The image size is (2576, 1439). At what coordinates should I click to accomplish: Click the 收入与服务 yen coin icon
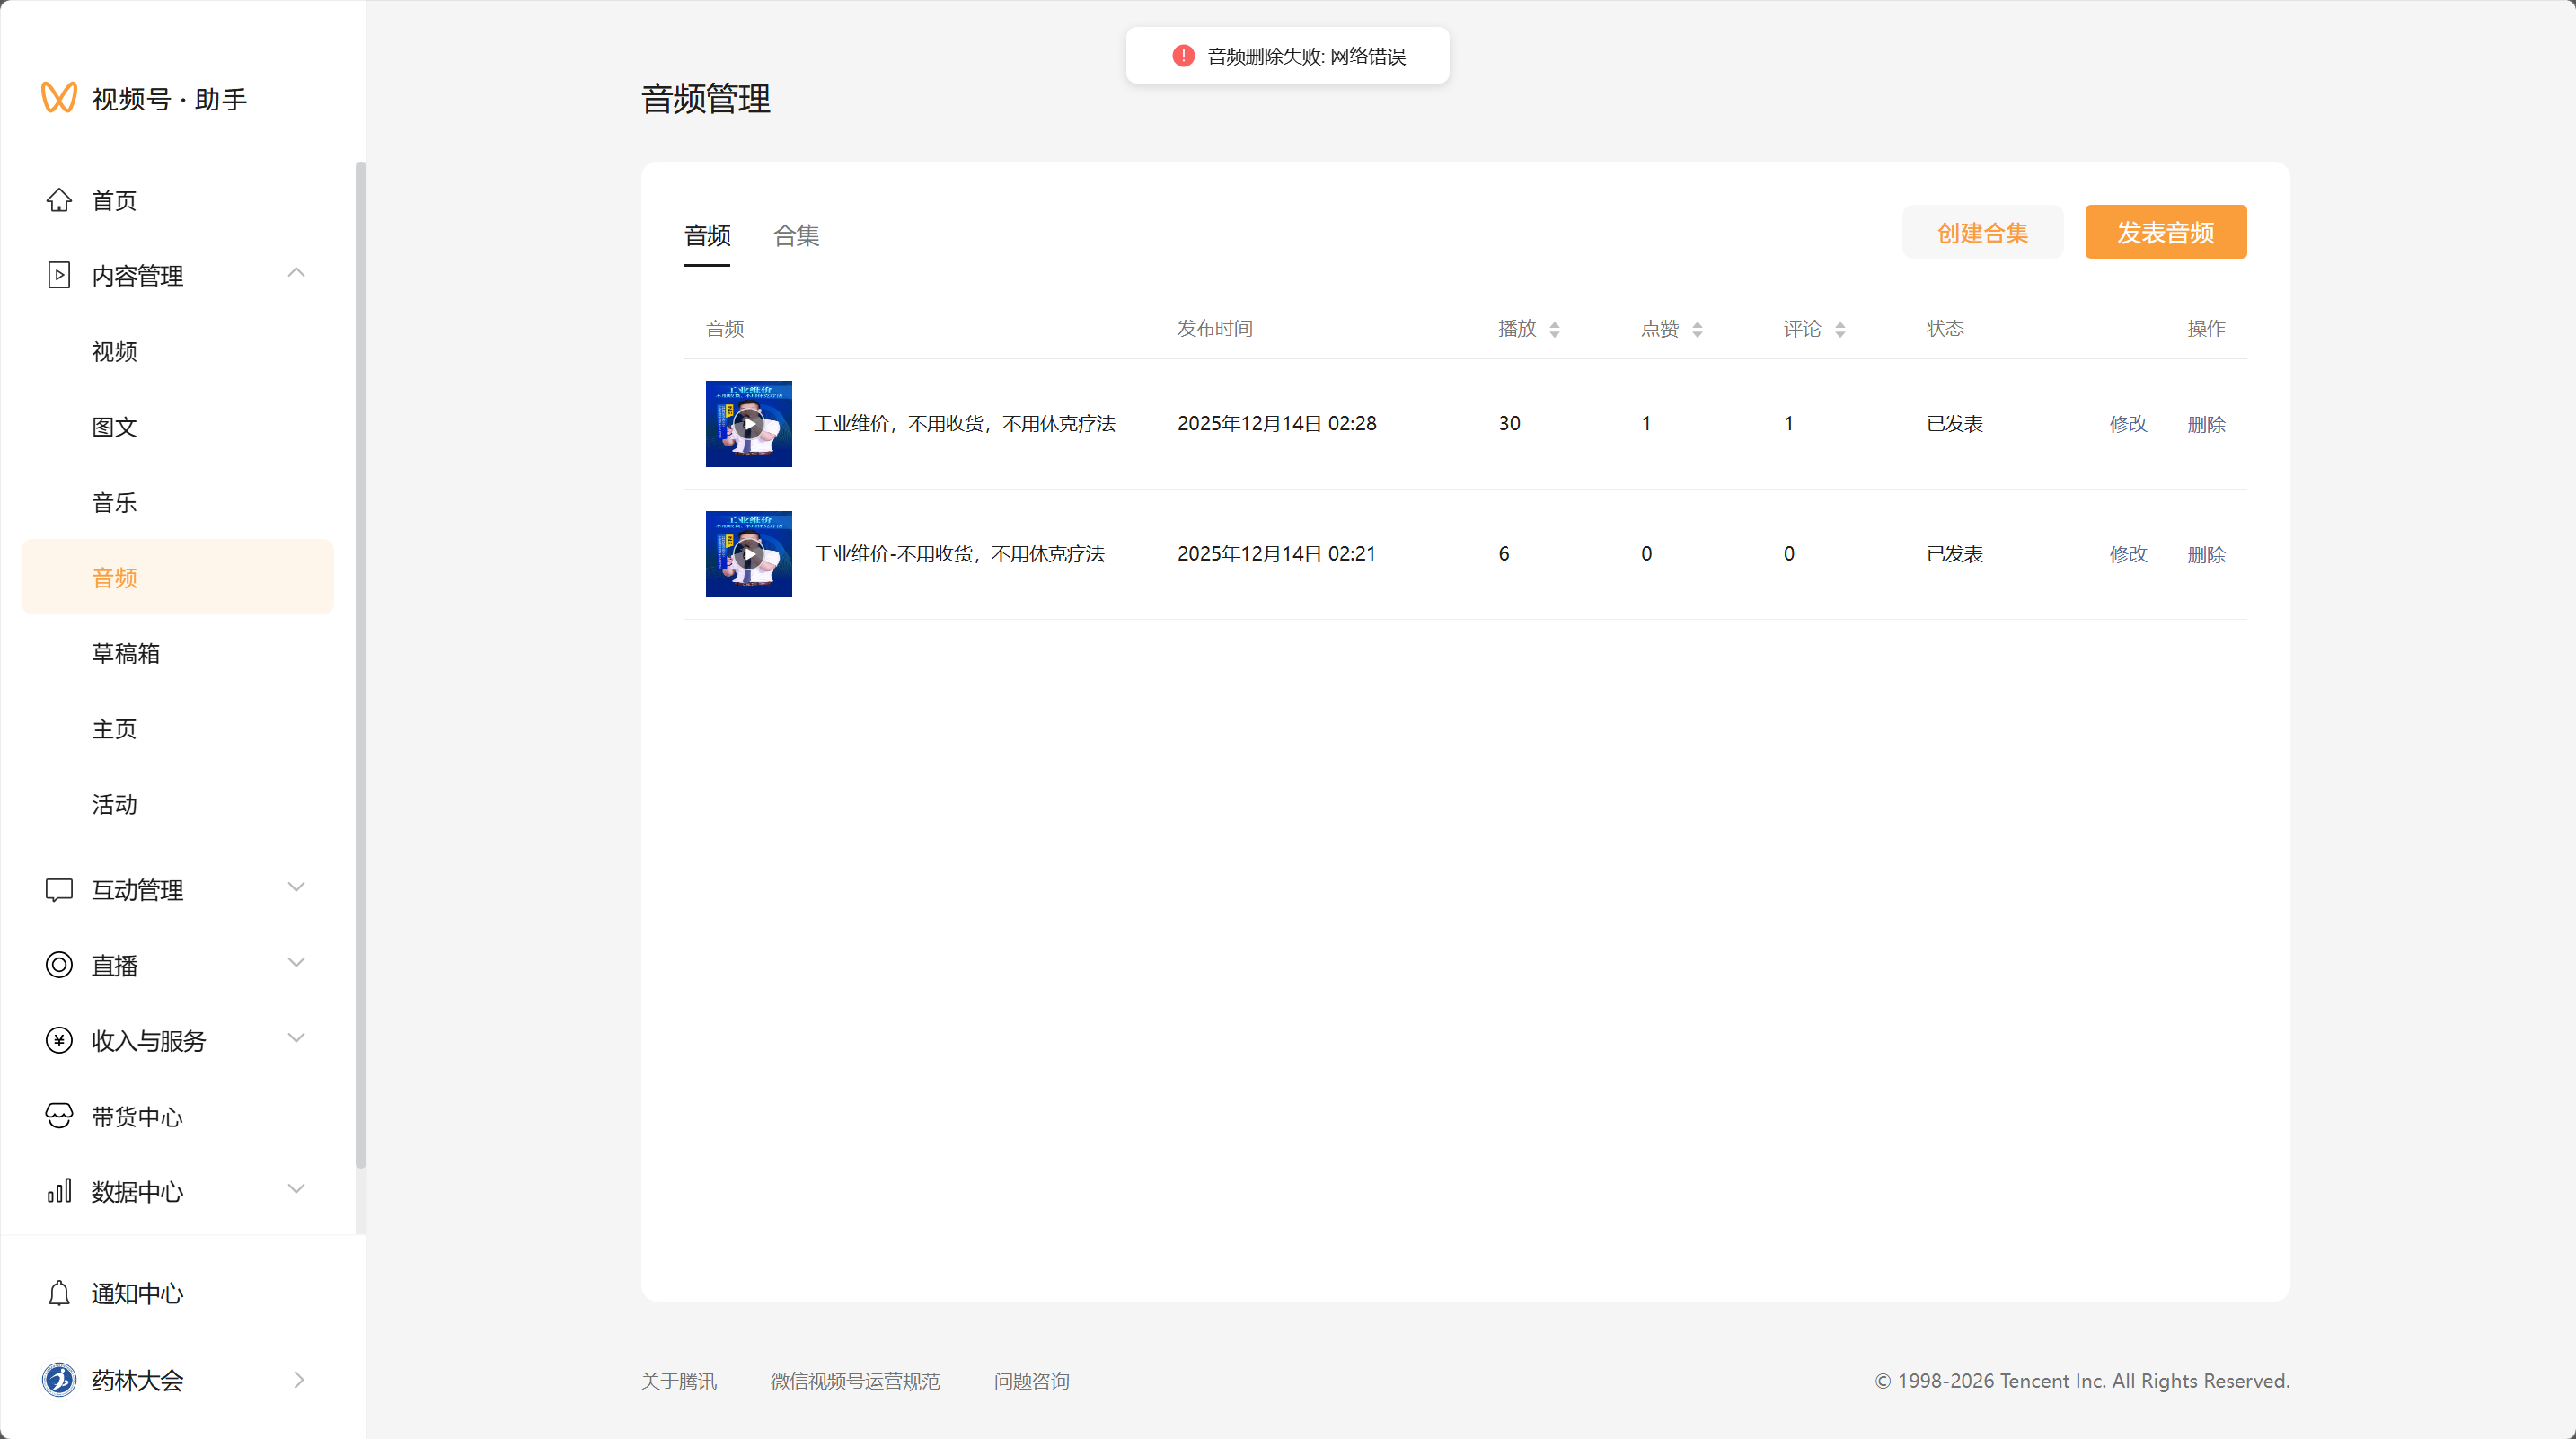coord(59,1040)
